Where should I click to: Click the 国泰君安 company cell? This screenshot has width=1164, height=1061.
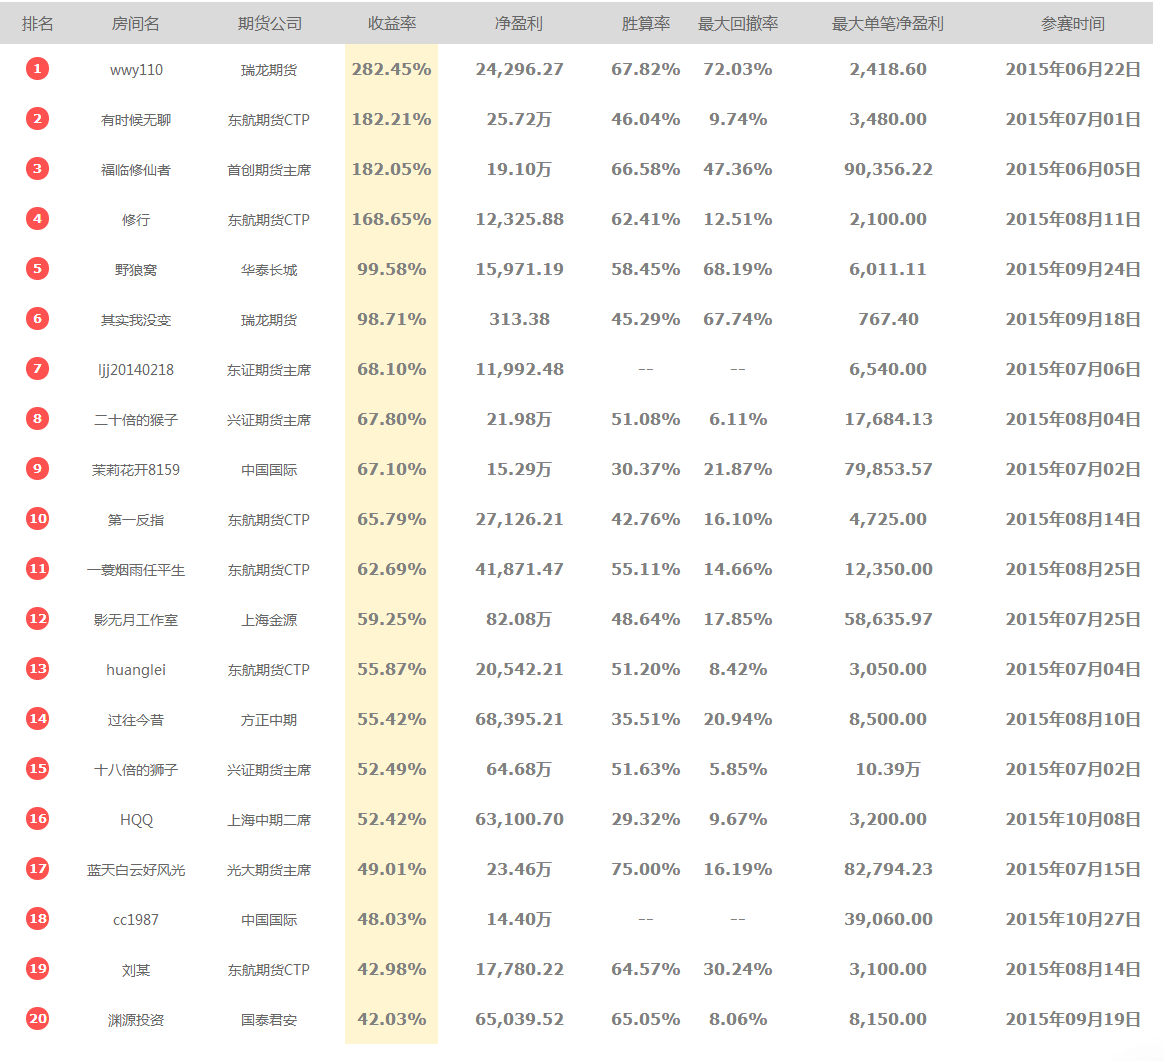pos(269,1019)
